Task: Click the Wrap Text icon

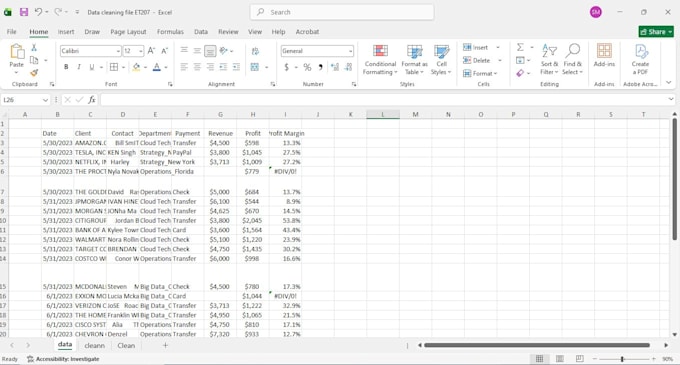Action: point(255,51)
